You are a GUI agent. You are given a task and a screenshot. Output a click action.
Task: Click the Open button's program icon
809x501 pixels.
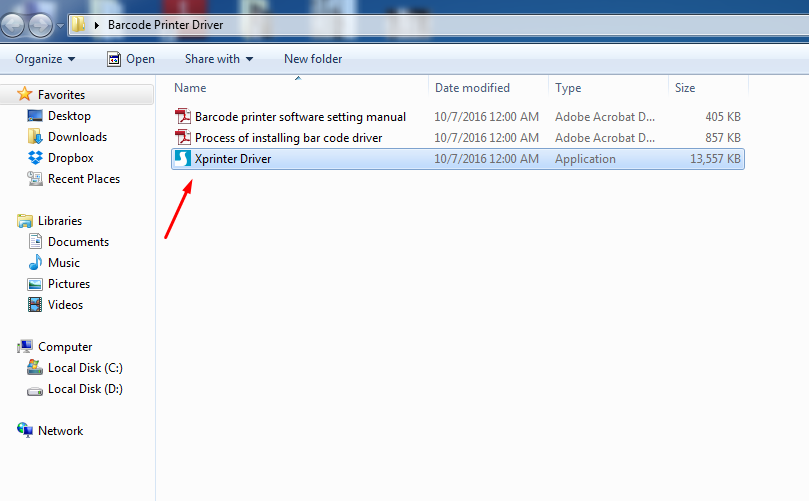[114, 59]
